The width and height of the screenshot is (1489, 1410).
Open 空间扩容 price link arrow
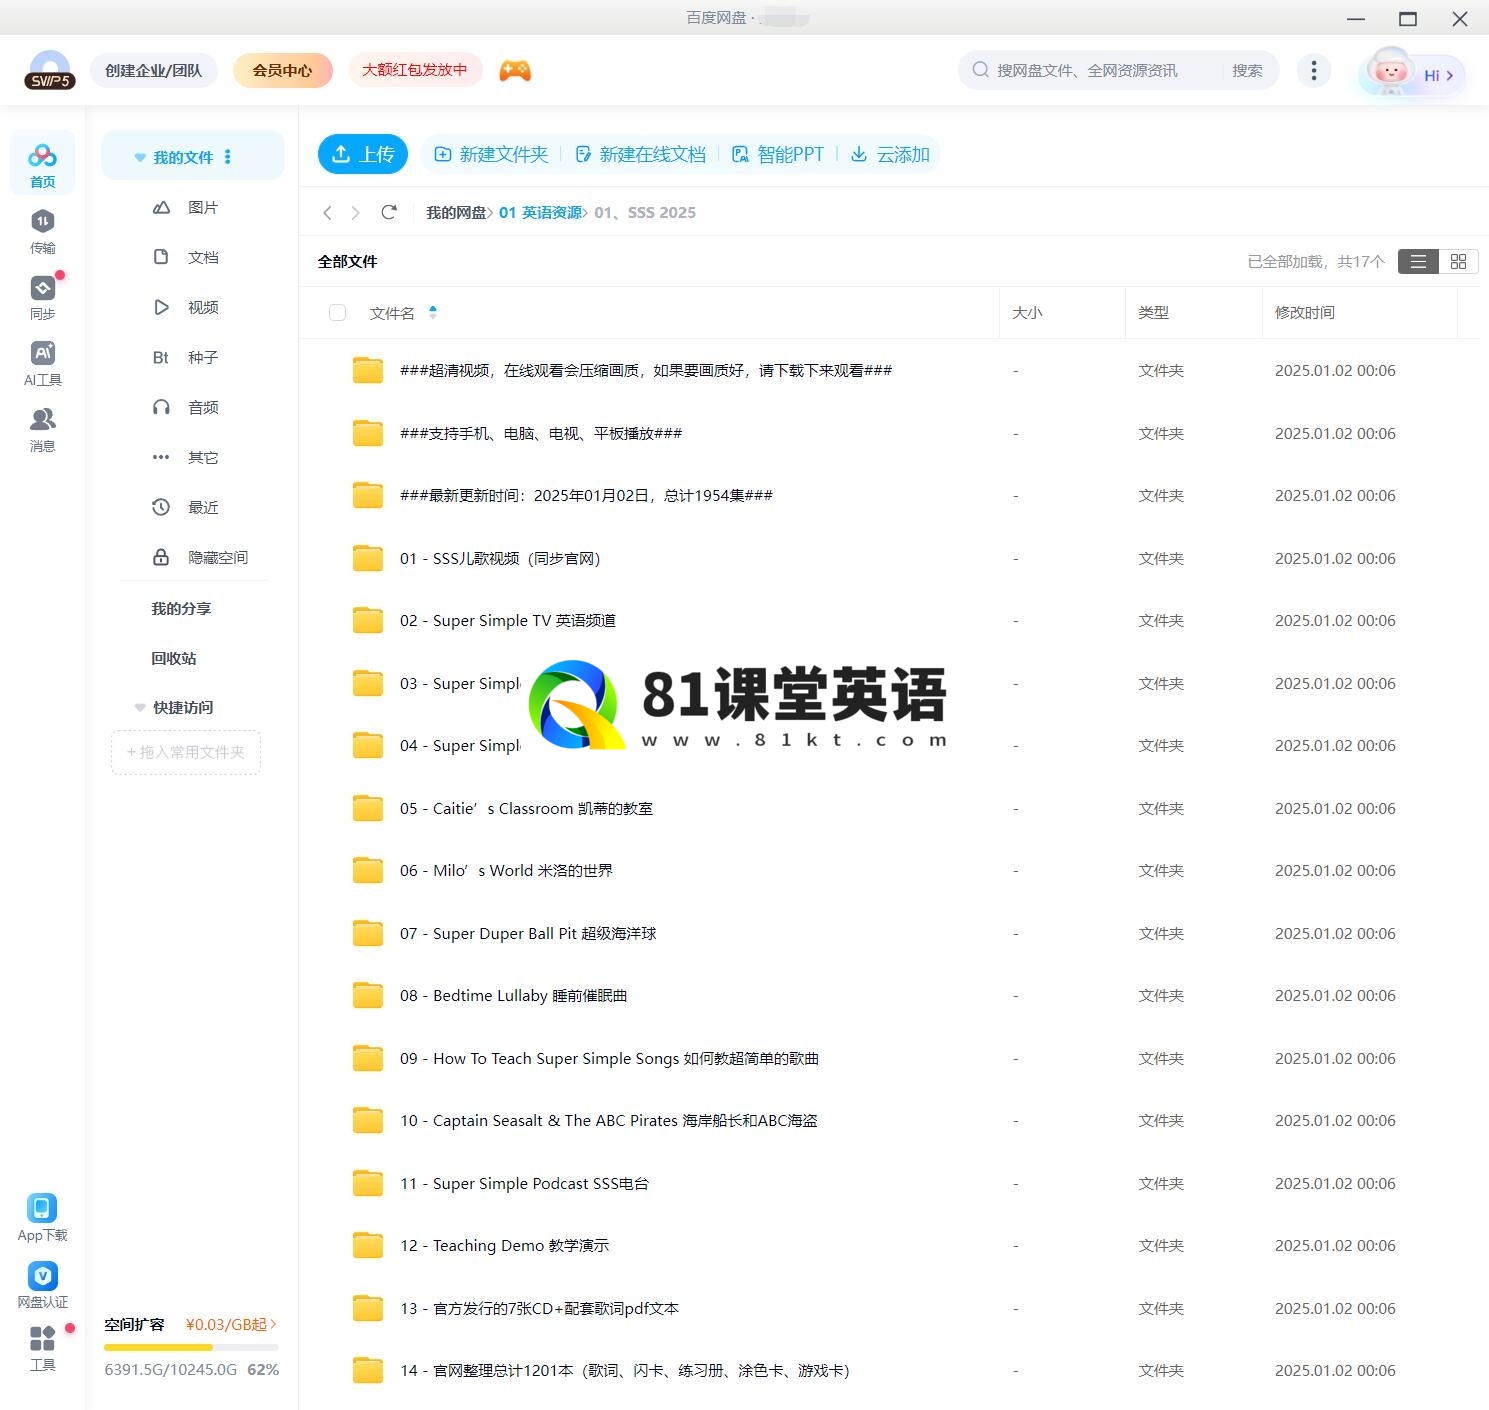coord(273,1324)
